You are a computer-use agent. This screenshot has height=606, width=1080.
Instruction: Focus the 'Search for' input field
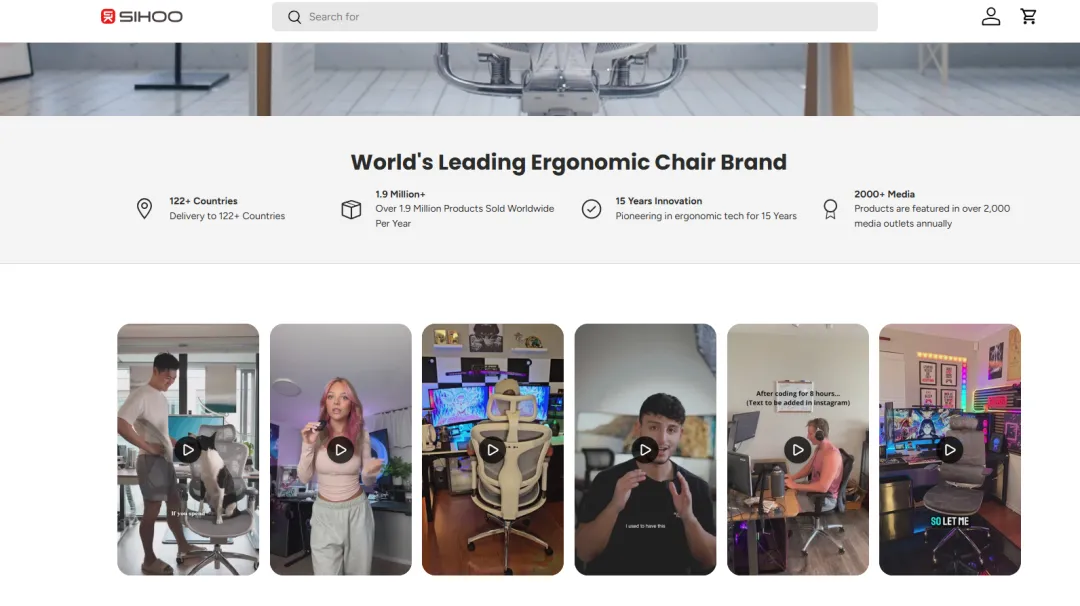tap(574, 17)
